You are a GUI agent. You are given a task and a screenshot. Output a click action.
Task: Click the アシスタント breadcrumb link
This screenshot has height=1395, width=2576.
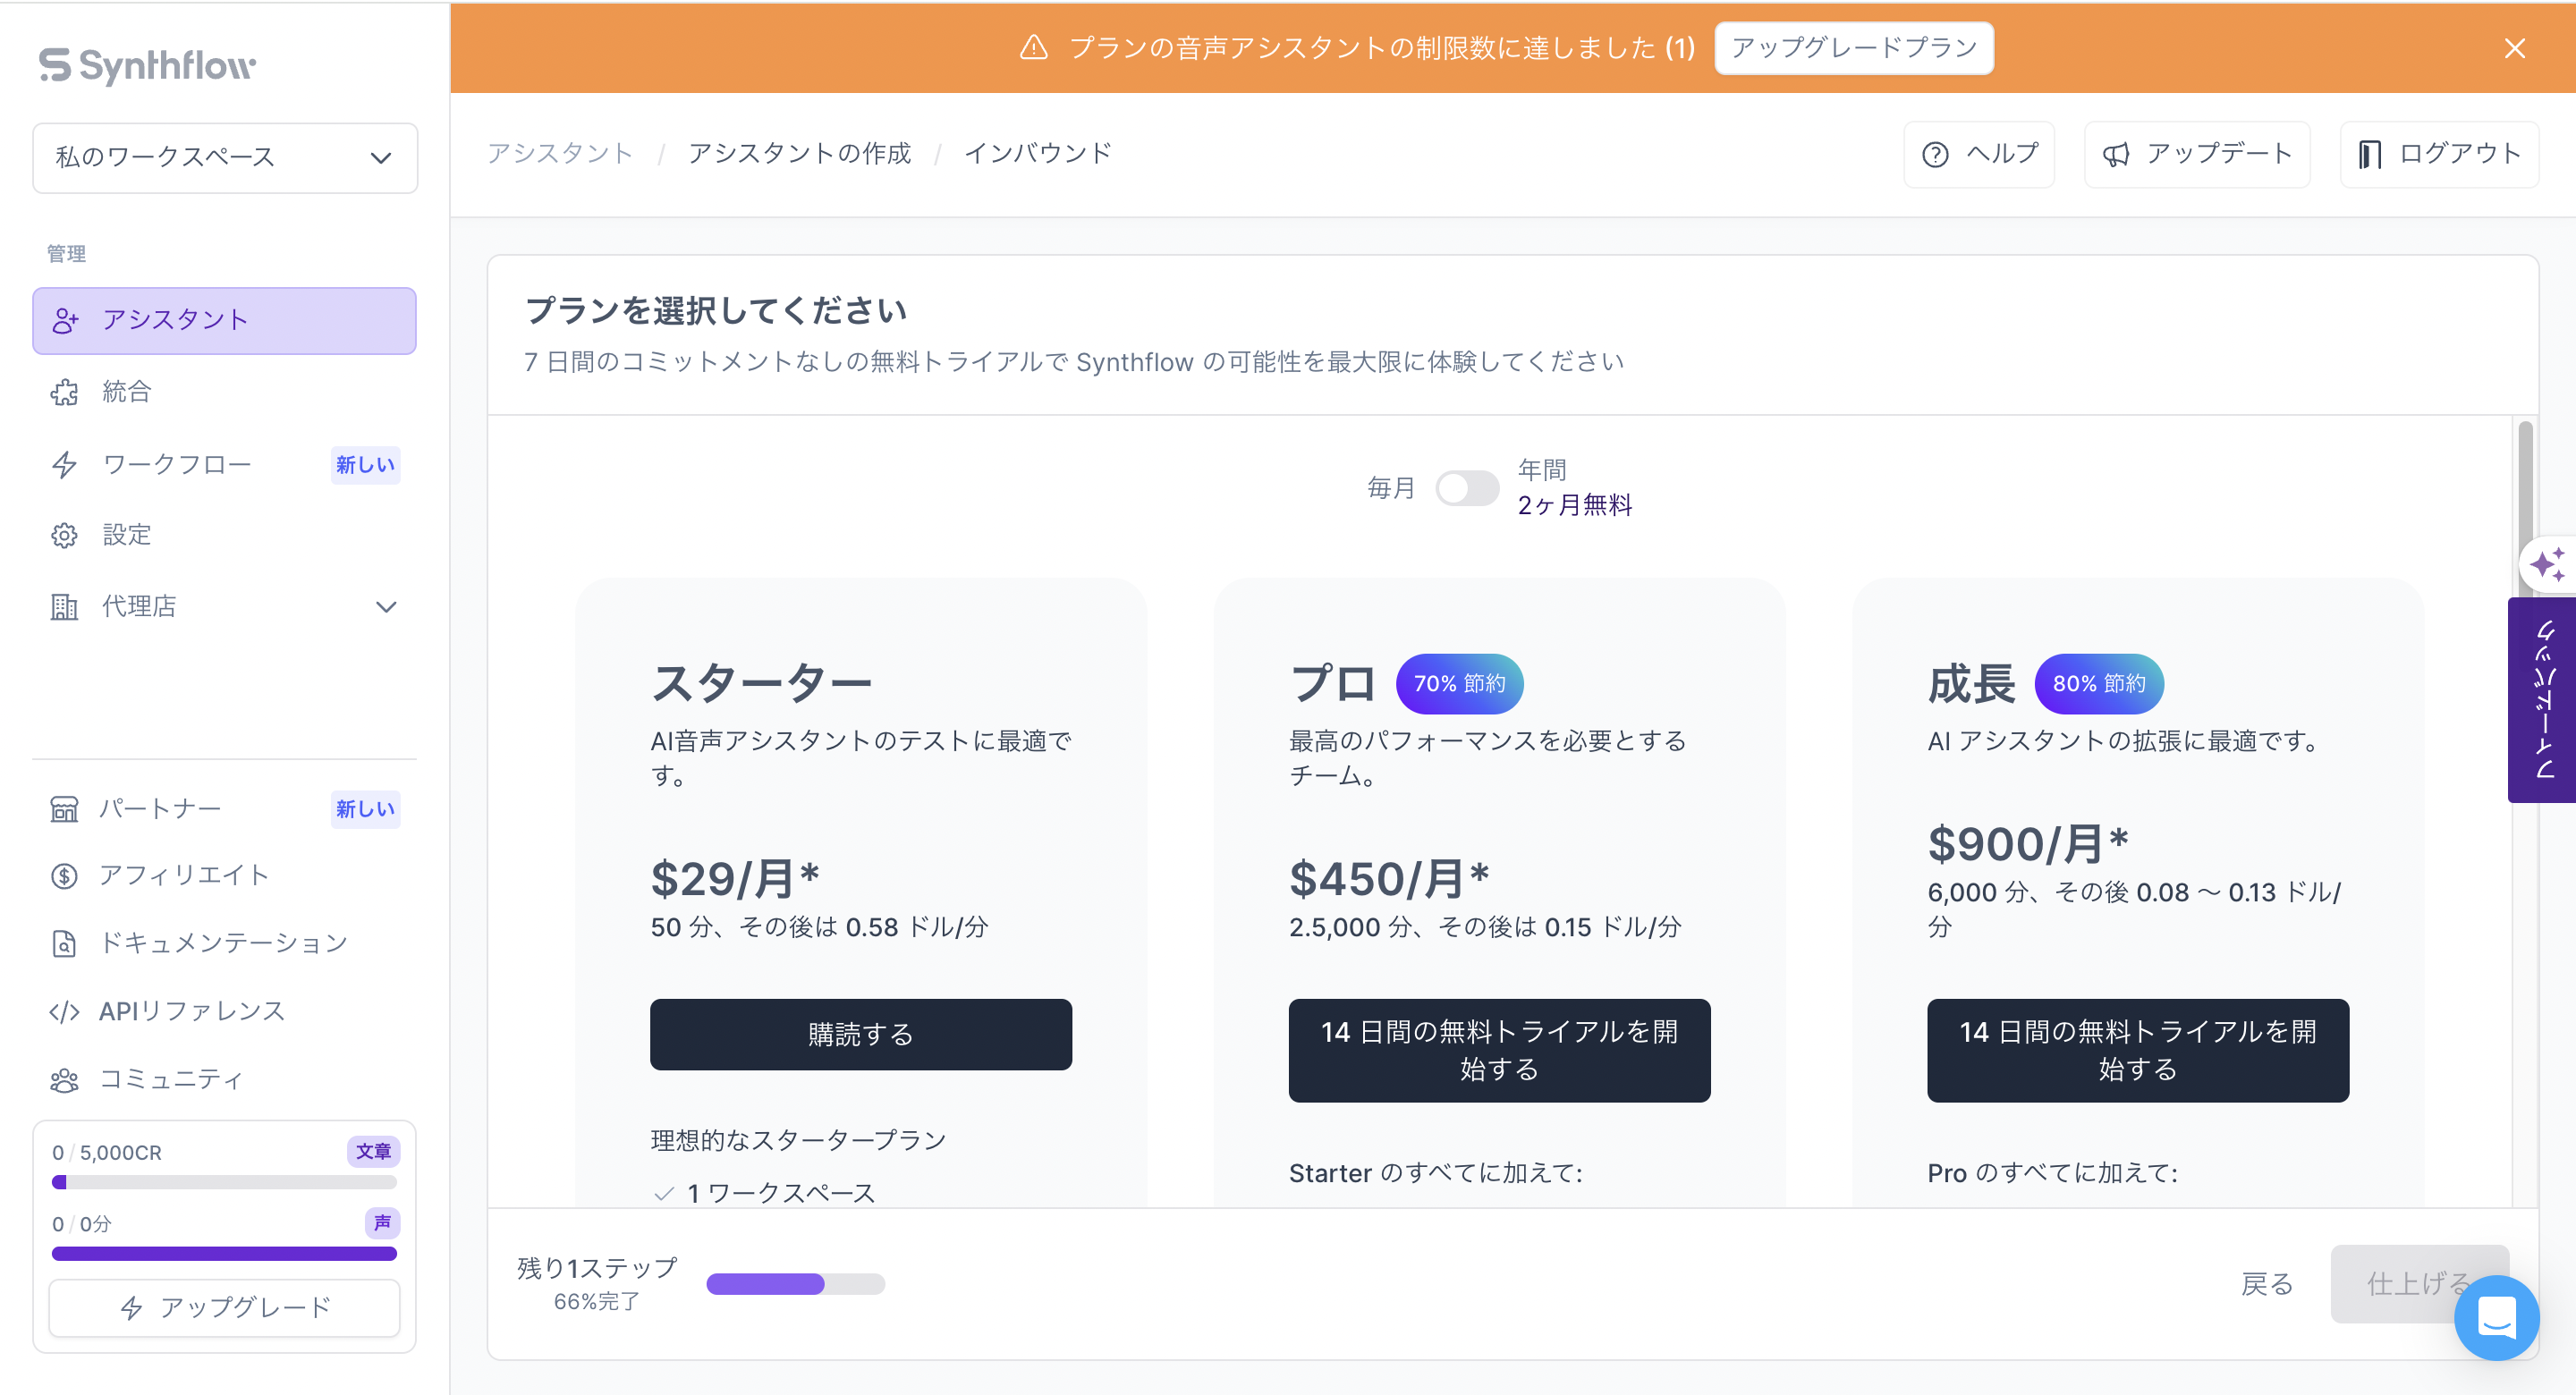point(560,154)
